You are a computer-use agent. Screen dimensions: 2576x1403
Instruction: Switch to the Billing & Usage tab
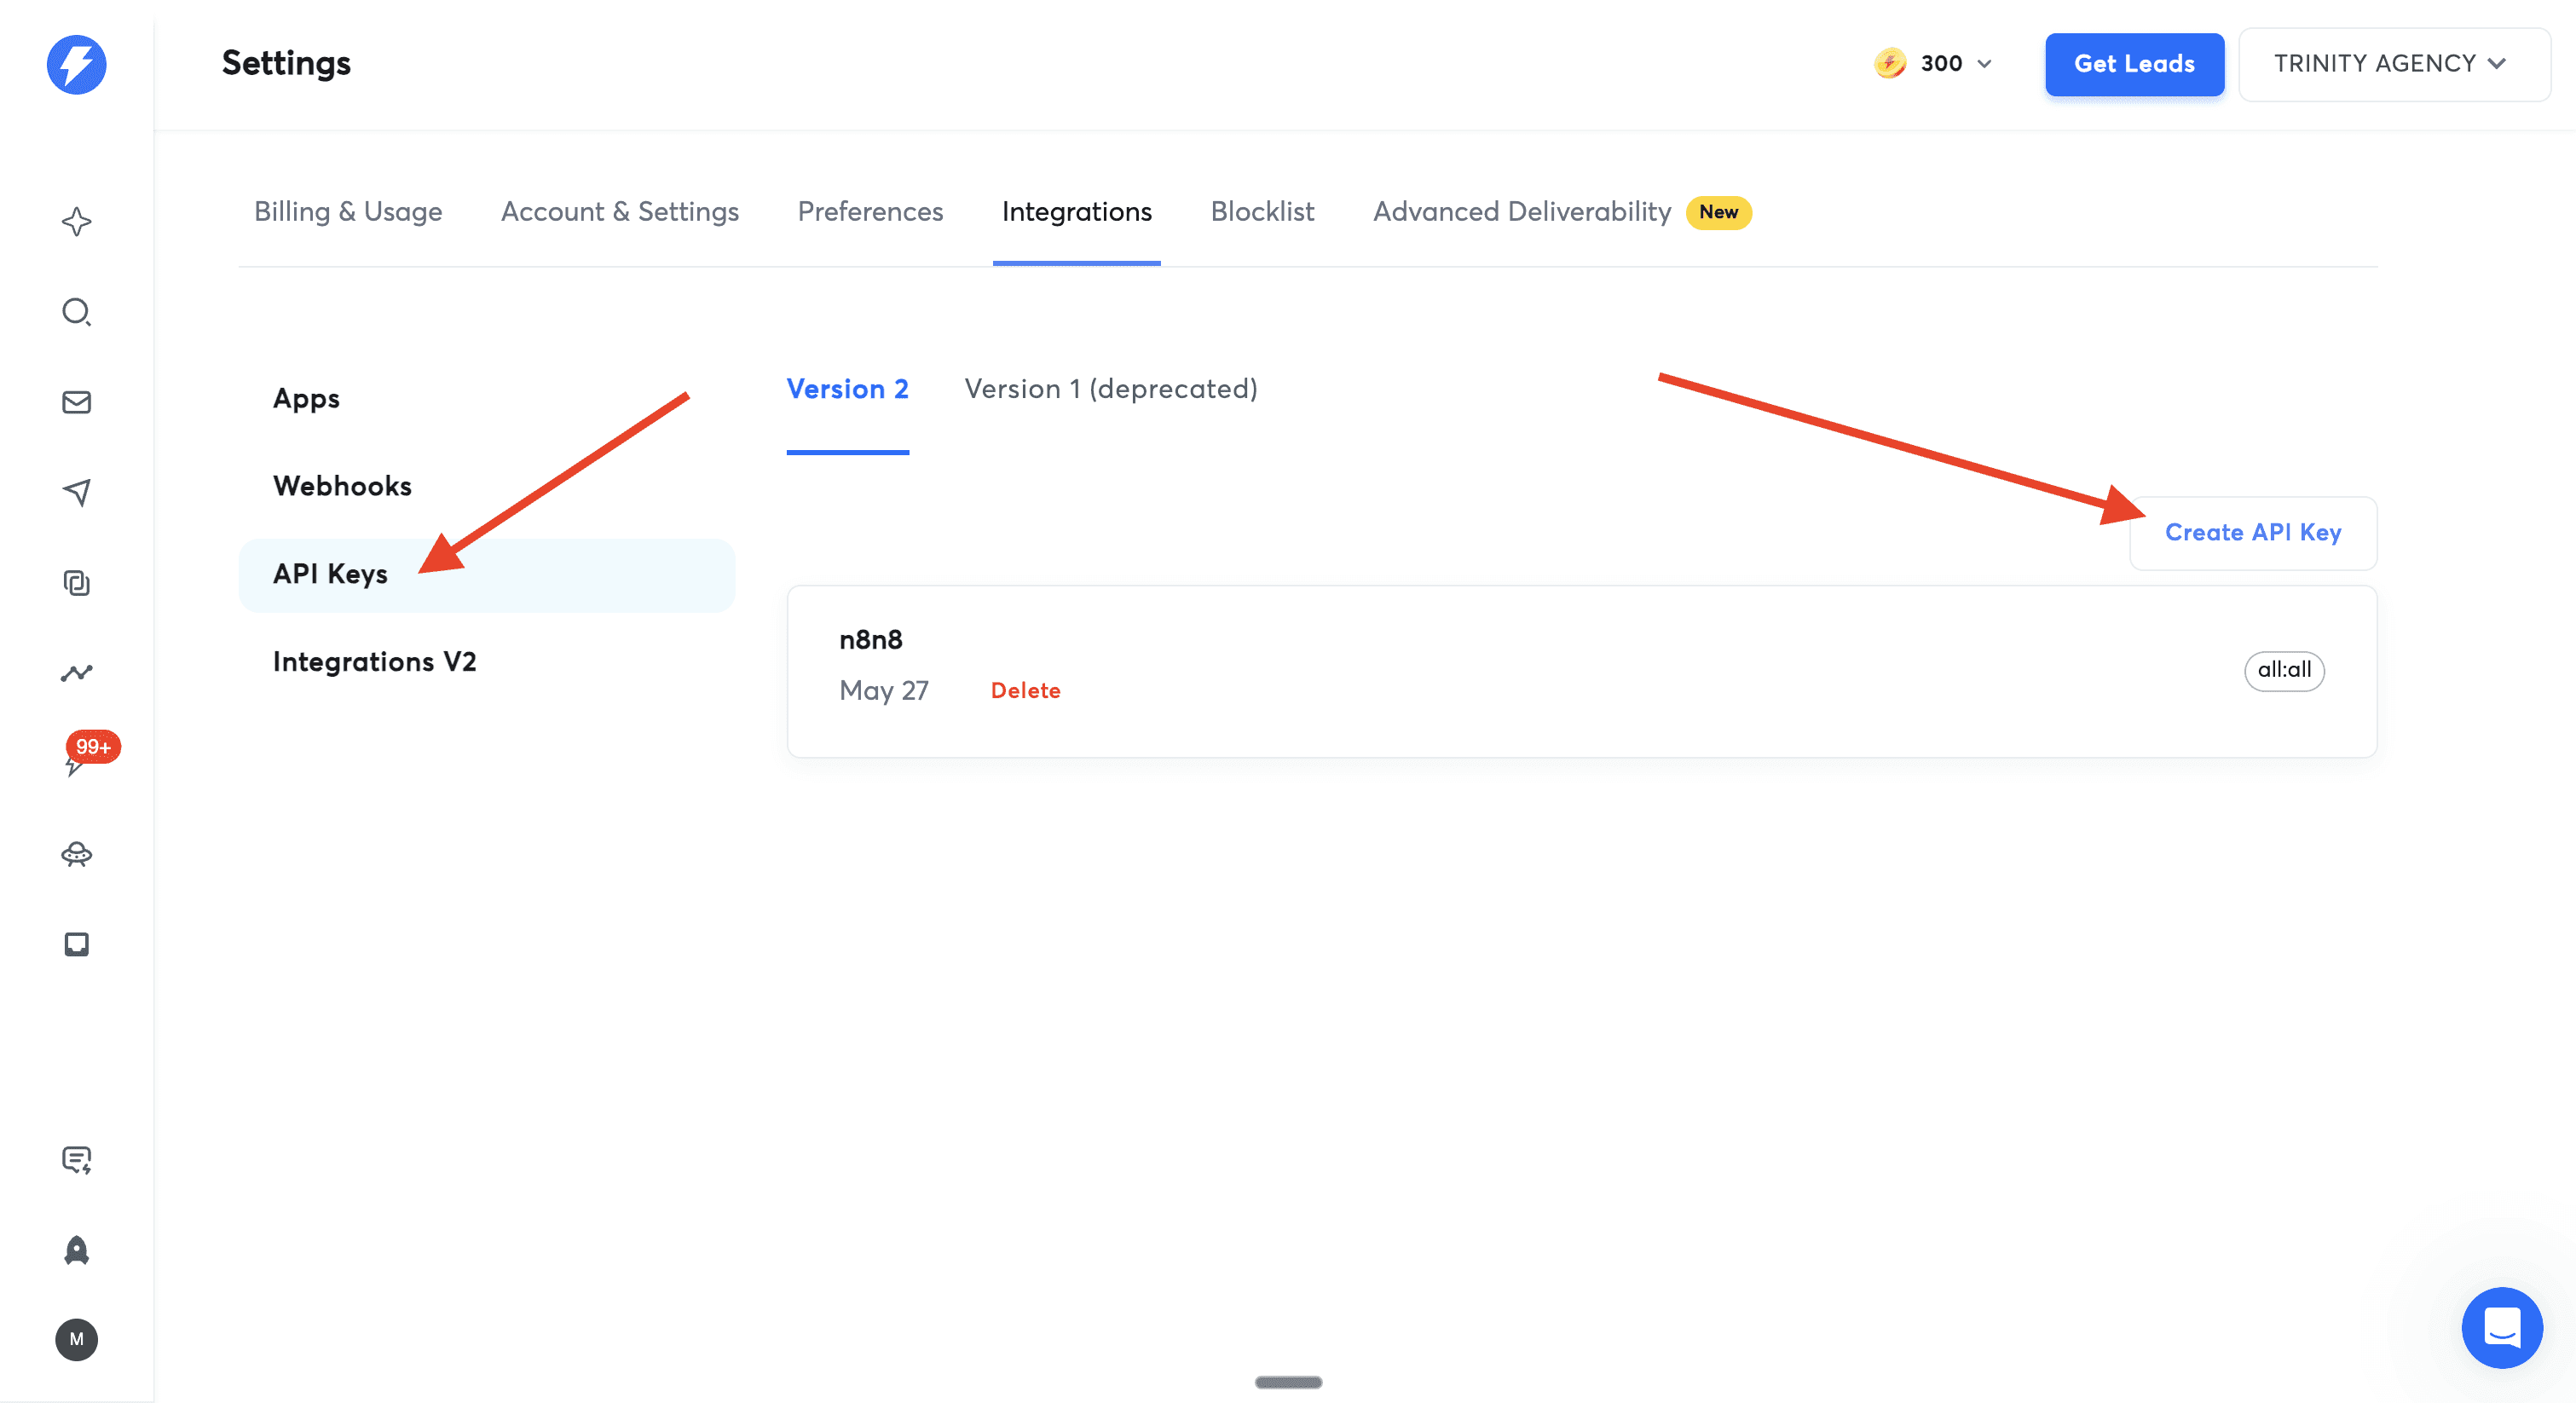tap(347, 212)
